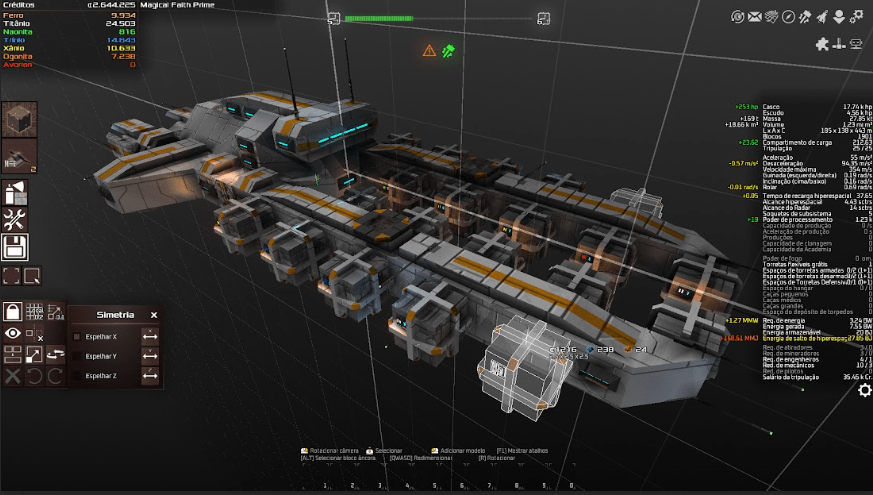Screen dimensions: 873x495
Task: Close the Simetria panel
Action: click(x=154, y=314)
